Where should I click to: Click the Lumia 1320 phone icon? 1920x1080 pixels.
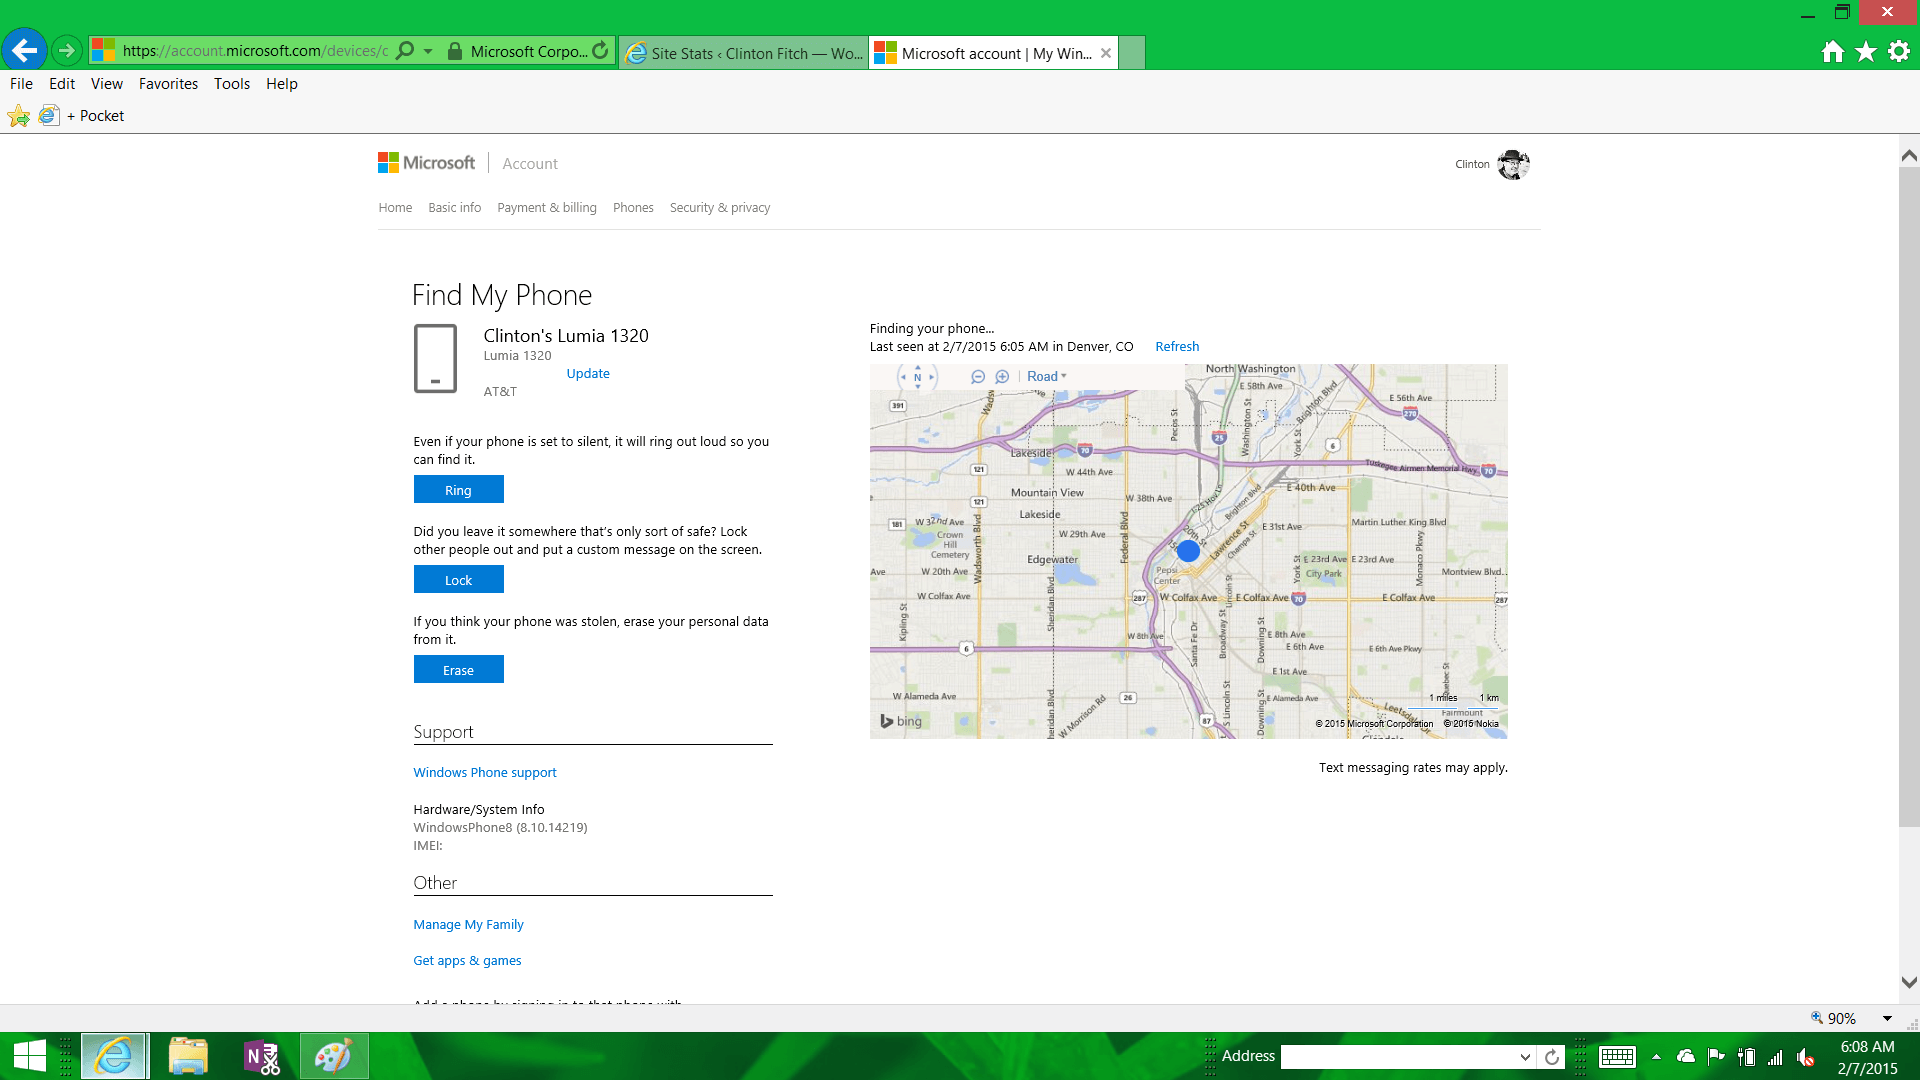pyautogui.click(x=435, y=358)
